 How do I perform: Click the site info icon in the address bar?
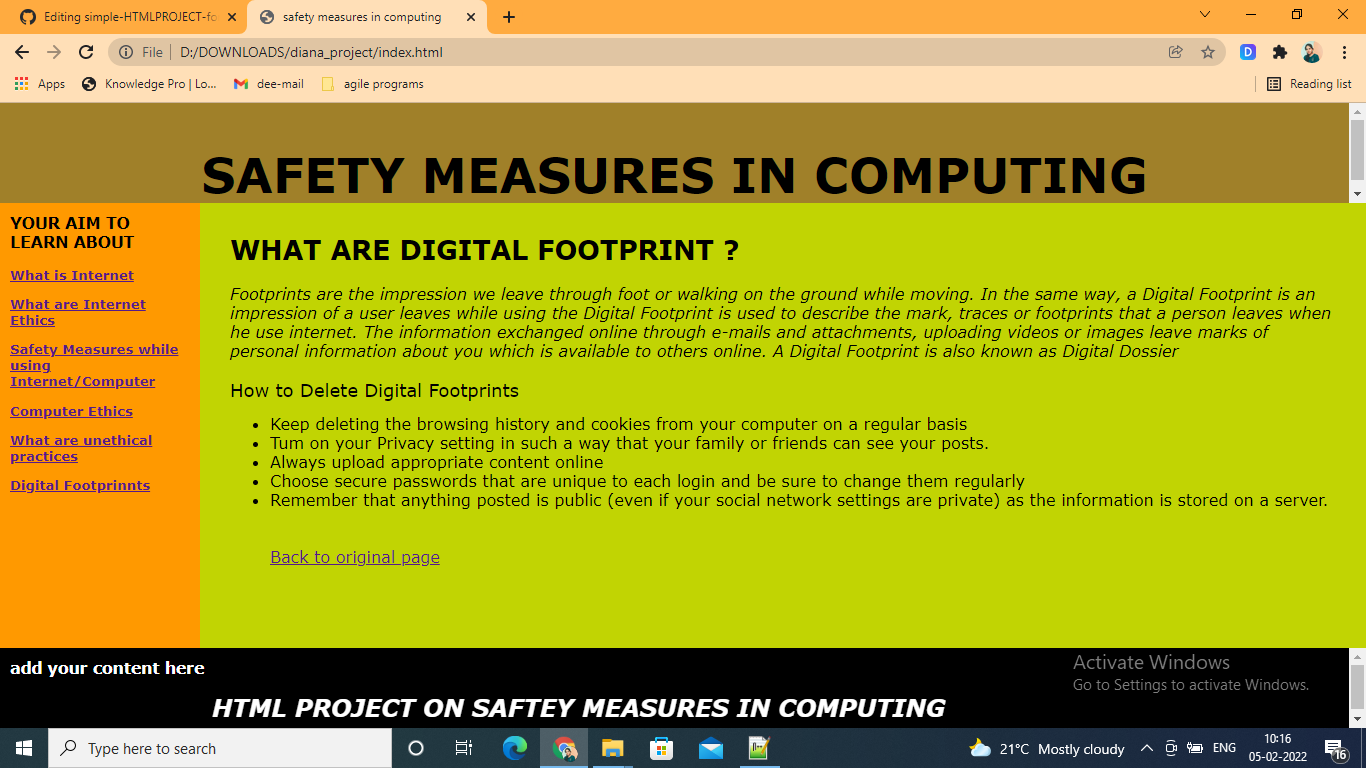(127, 52)
